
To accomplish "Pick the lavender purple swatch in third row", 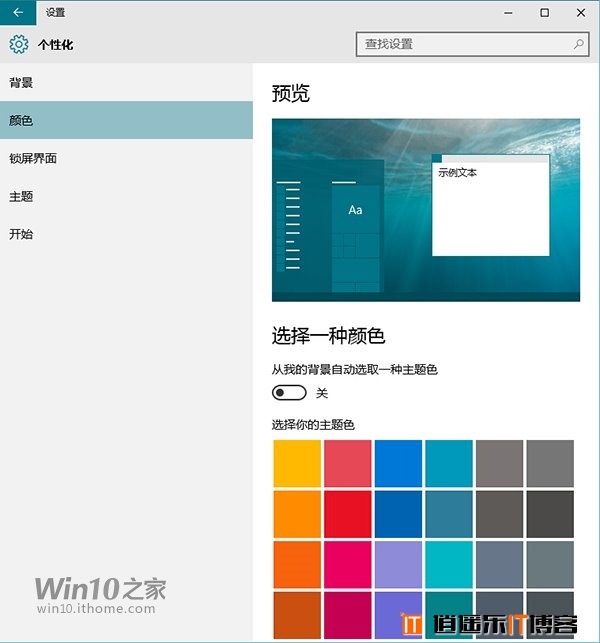I will point(398,565).
